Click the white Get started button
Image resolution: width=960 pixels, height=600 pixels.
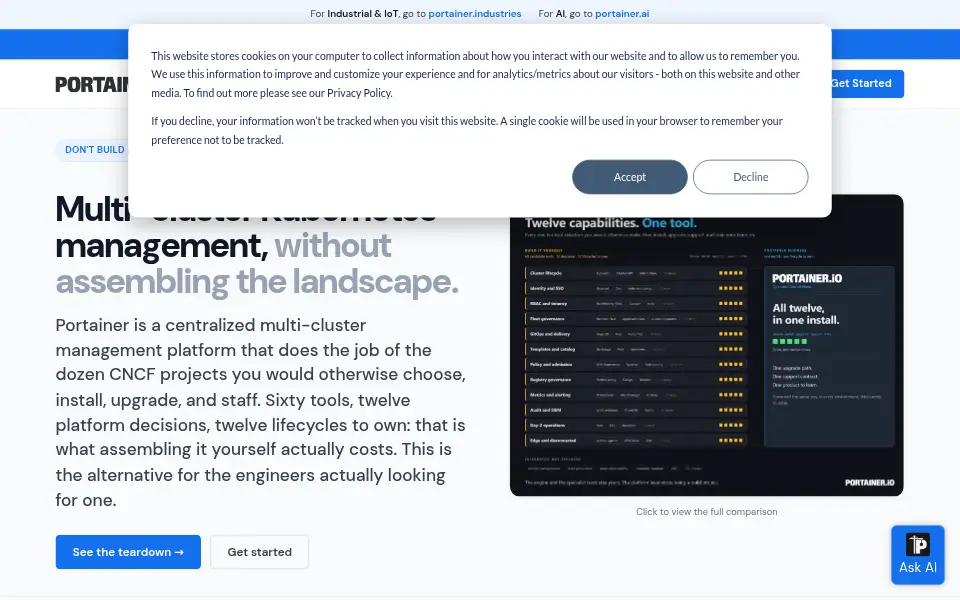259,552
